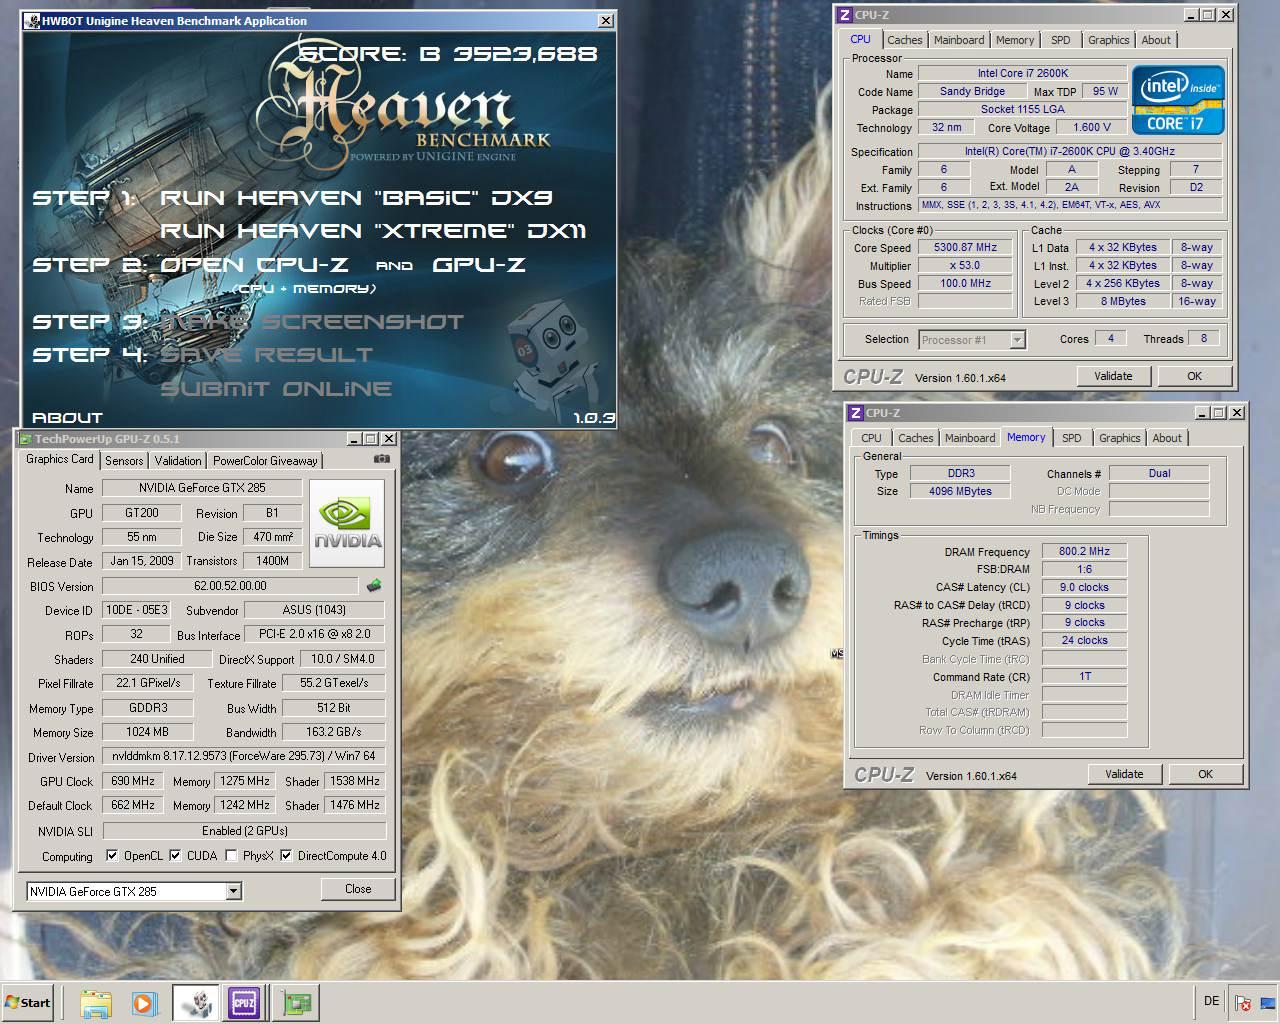The height and width of the screenshot is (1024, 1280).
Task: Switch to the HWBOT Heaven taskbar icon
Action: [x=196, y=1002]
